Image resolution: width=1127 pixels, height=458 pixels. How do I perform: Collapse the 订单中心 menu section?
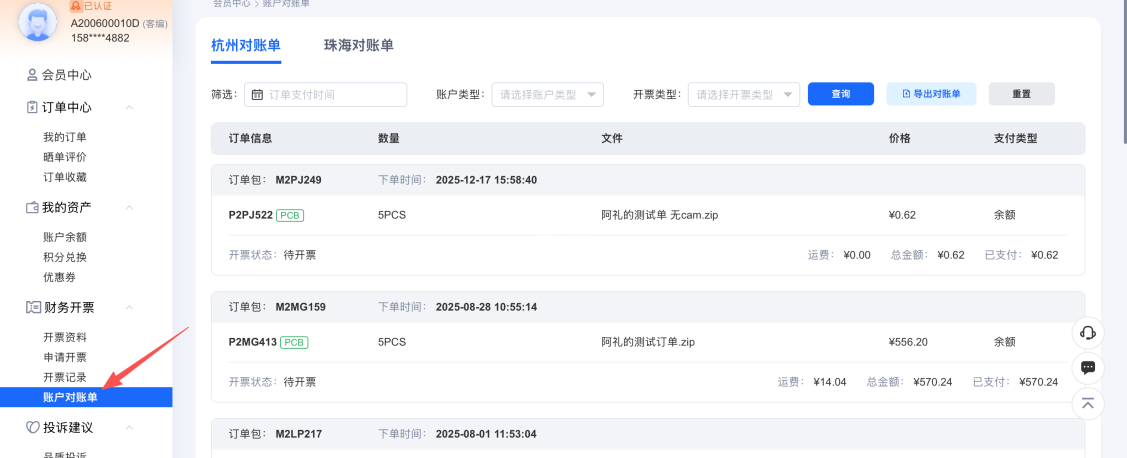tap(129, 108)
